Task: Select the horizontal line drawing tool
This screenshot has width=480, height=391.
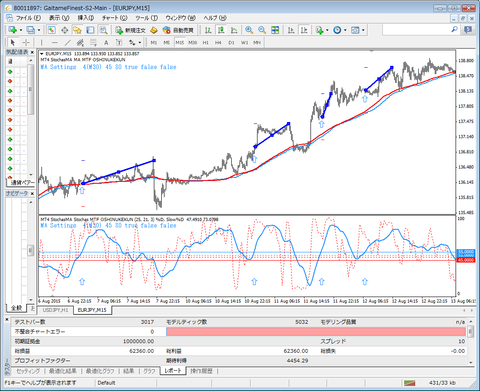Action: (x=55, y=42)
